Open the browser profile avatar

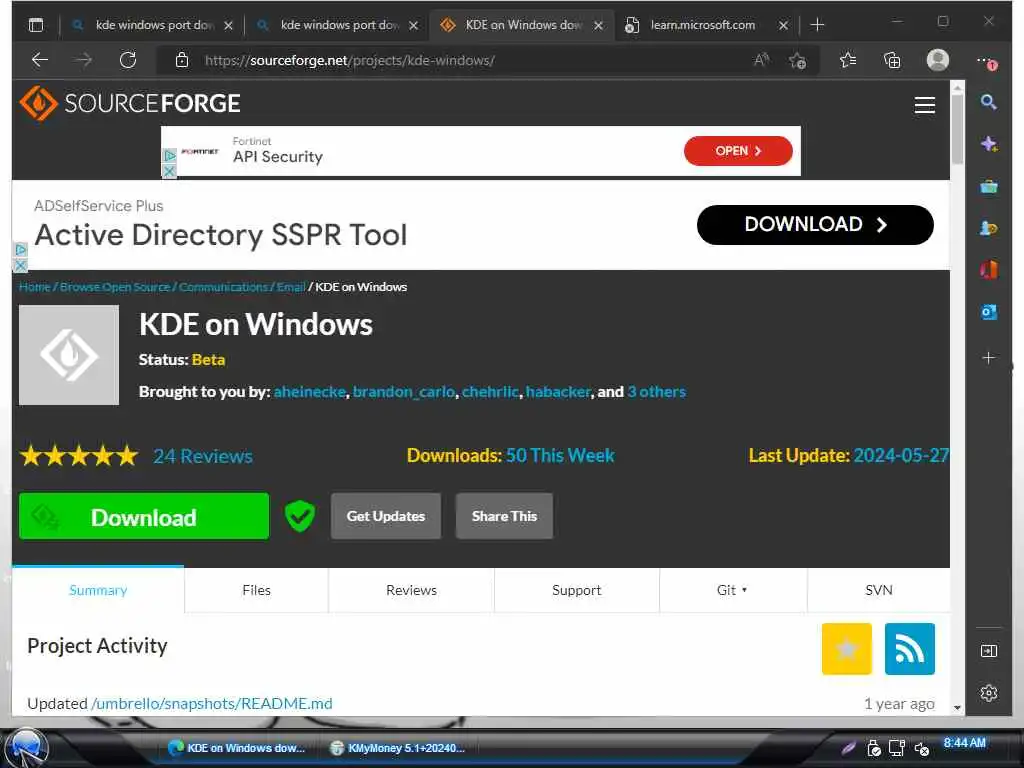coord(938,60)
